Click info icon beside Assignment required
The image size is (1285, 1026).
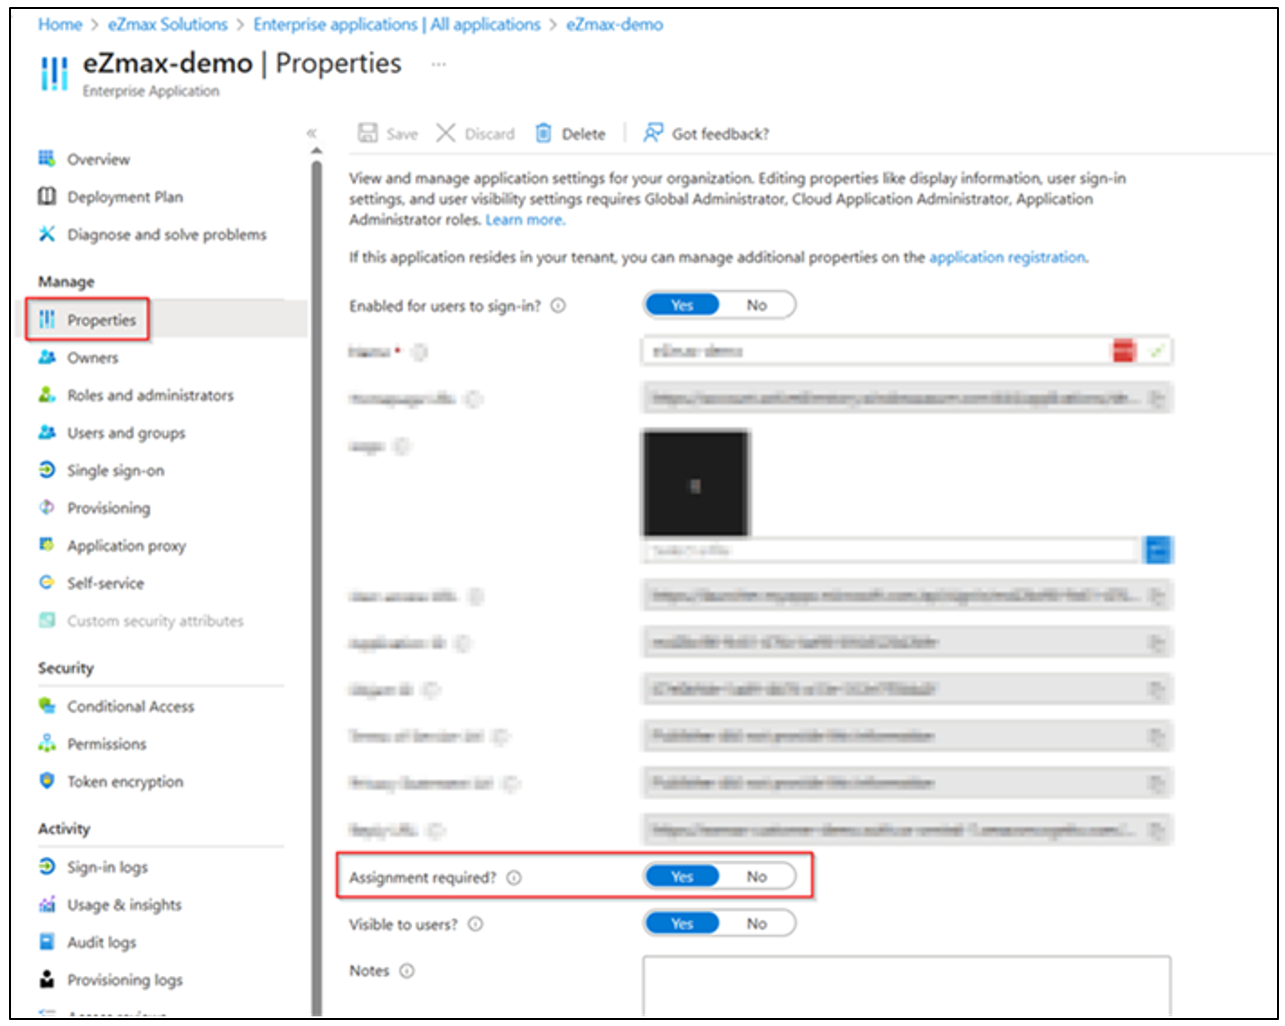click(x=514, y=878)
